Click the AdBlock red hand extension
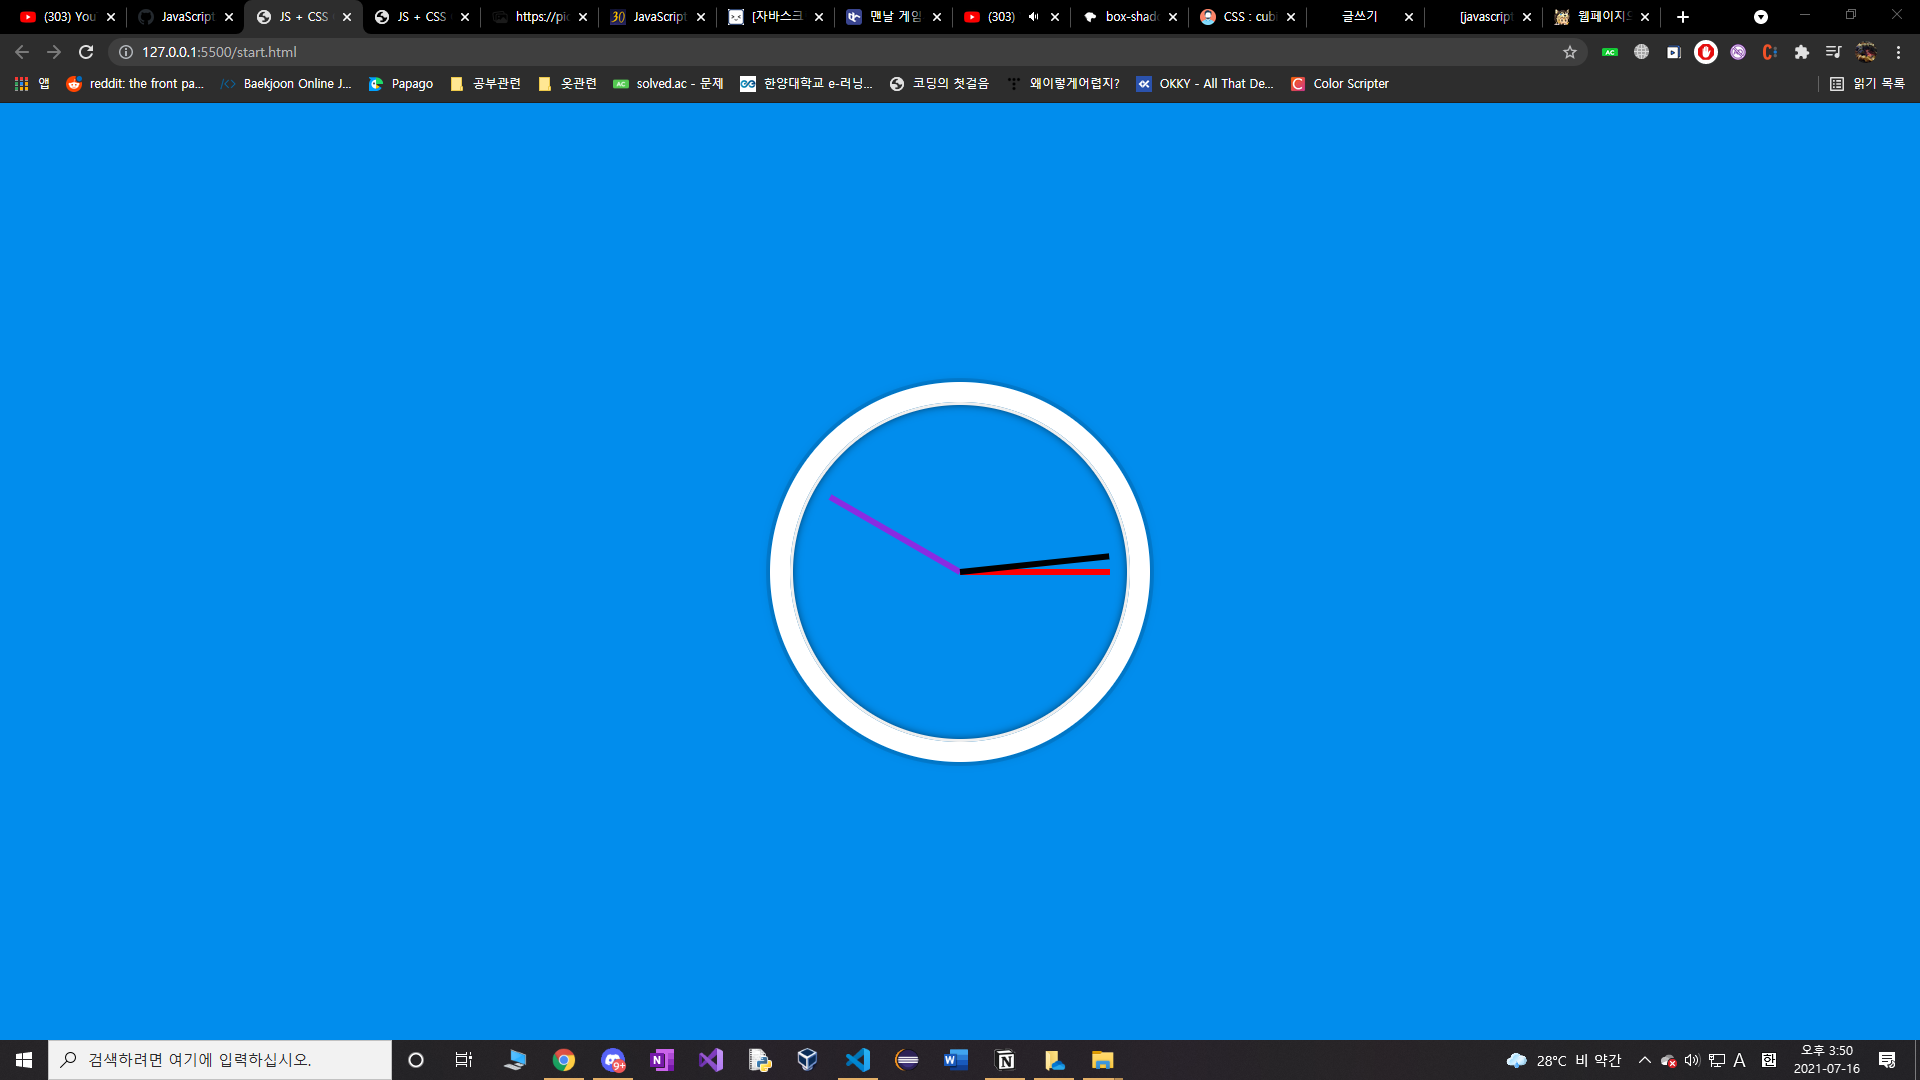This screenshot has height=1080, width=1920. click(x=1706, y=52)
